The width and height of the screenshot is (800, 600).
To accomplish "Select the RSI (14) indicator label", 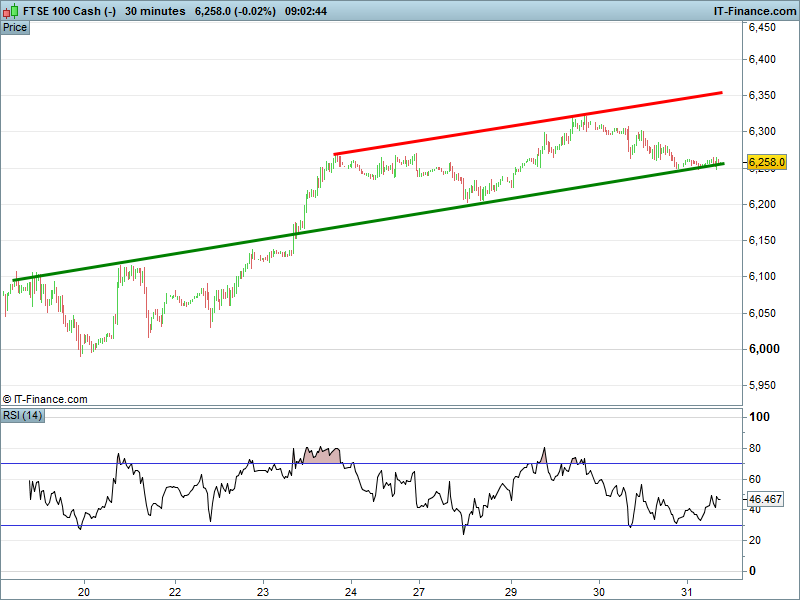I will [x=22, y=415].
